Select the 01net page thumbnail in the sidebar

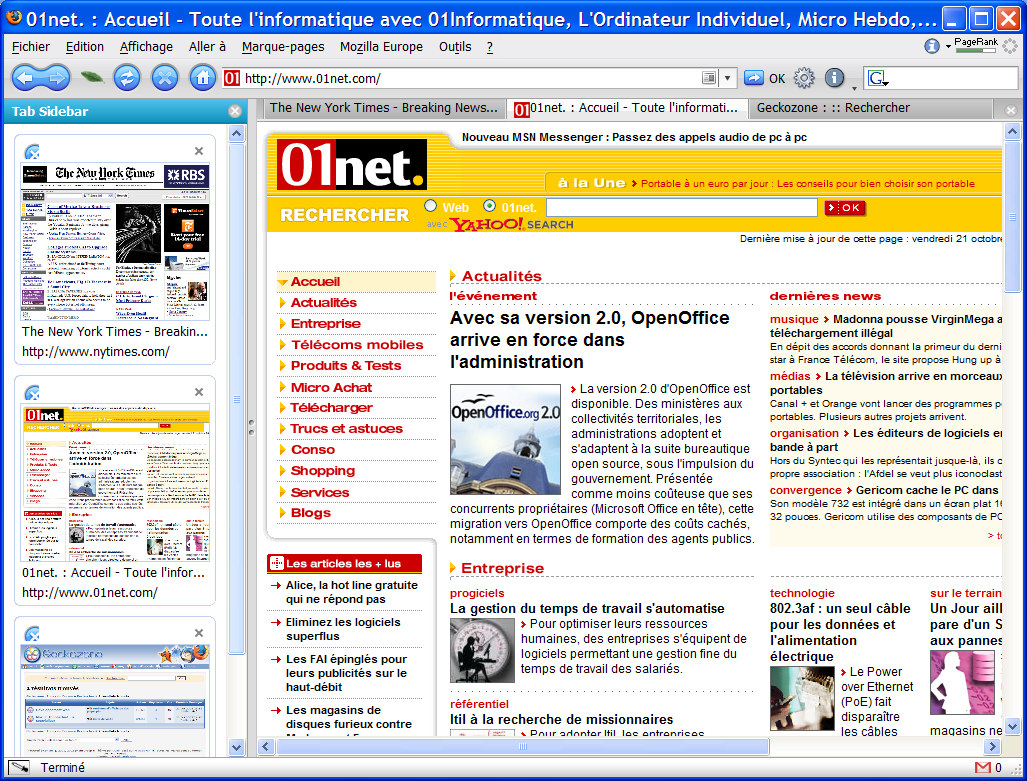pyautogui.click(x=115, y=483)
